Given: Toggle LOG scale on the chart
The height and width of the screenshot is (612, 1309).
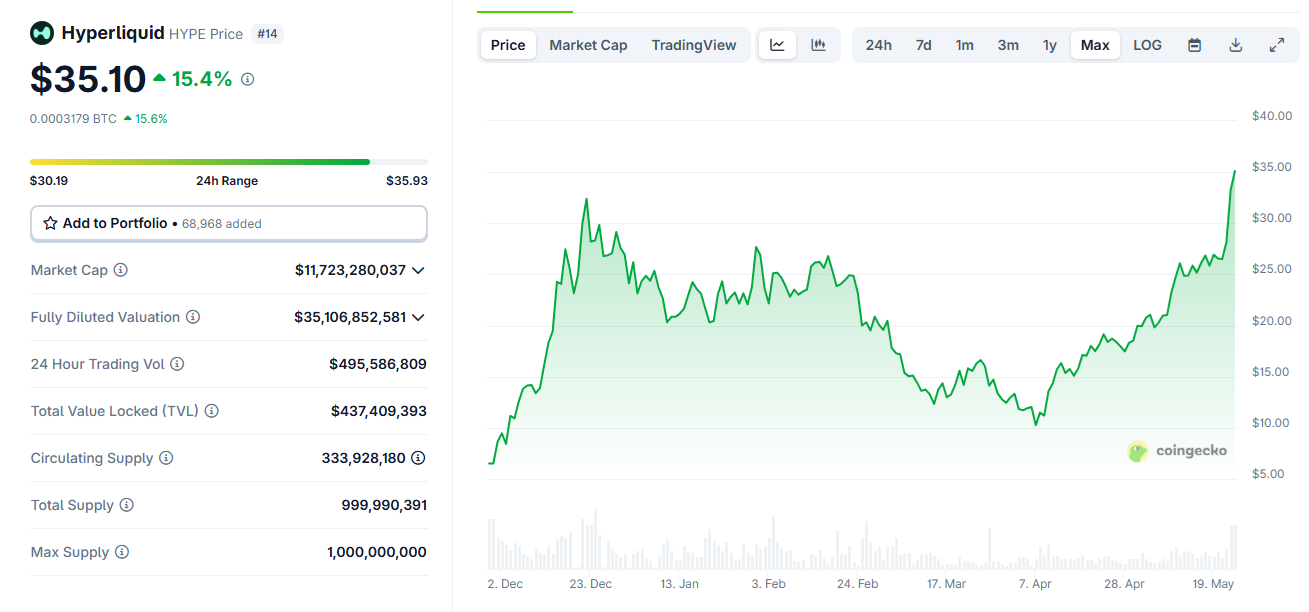Looking at the screenshot, I should pos(1147,45).
